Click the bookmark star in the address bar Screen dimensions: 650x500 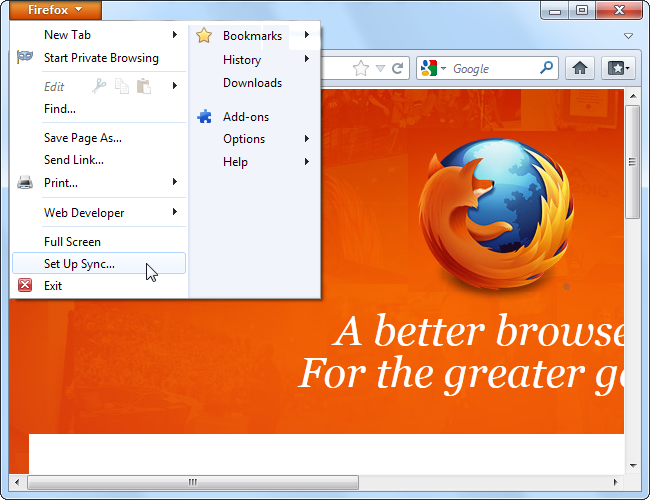point(361,69)
